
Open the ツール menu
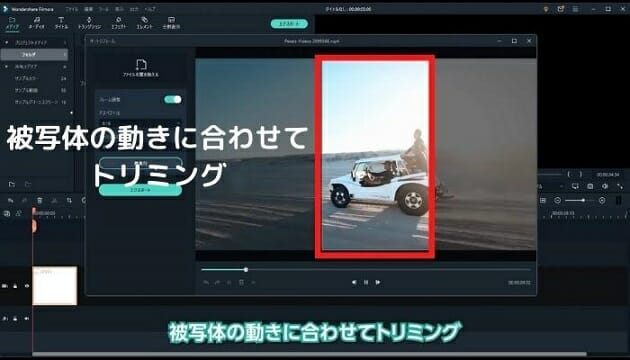pyautogui.click(x=104, y=9)
